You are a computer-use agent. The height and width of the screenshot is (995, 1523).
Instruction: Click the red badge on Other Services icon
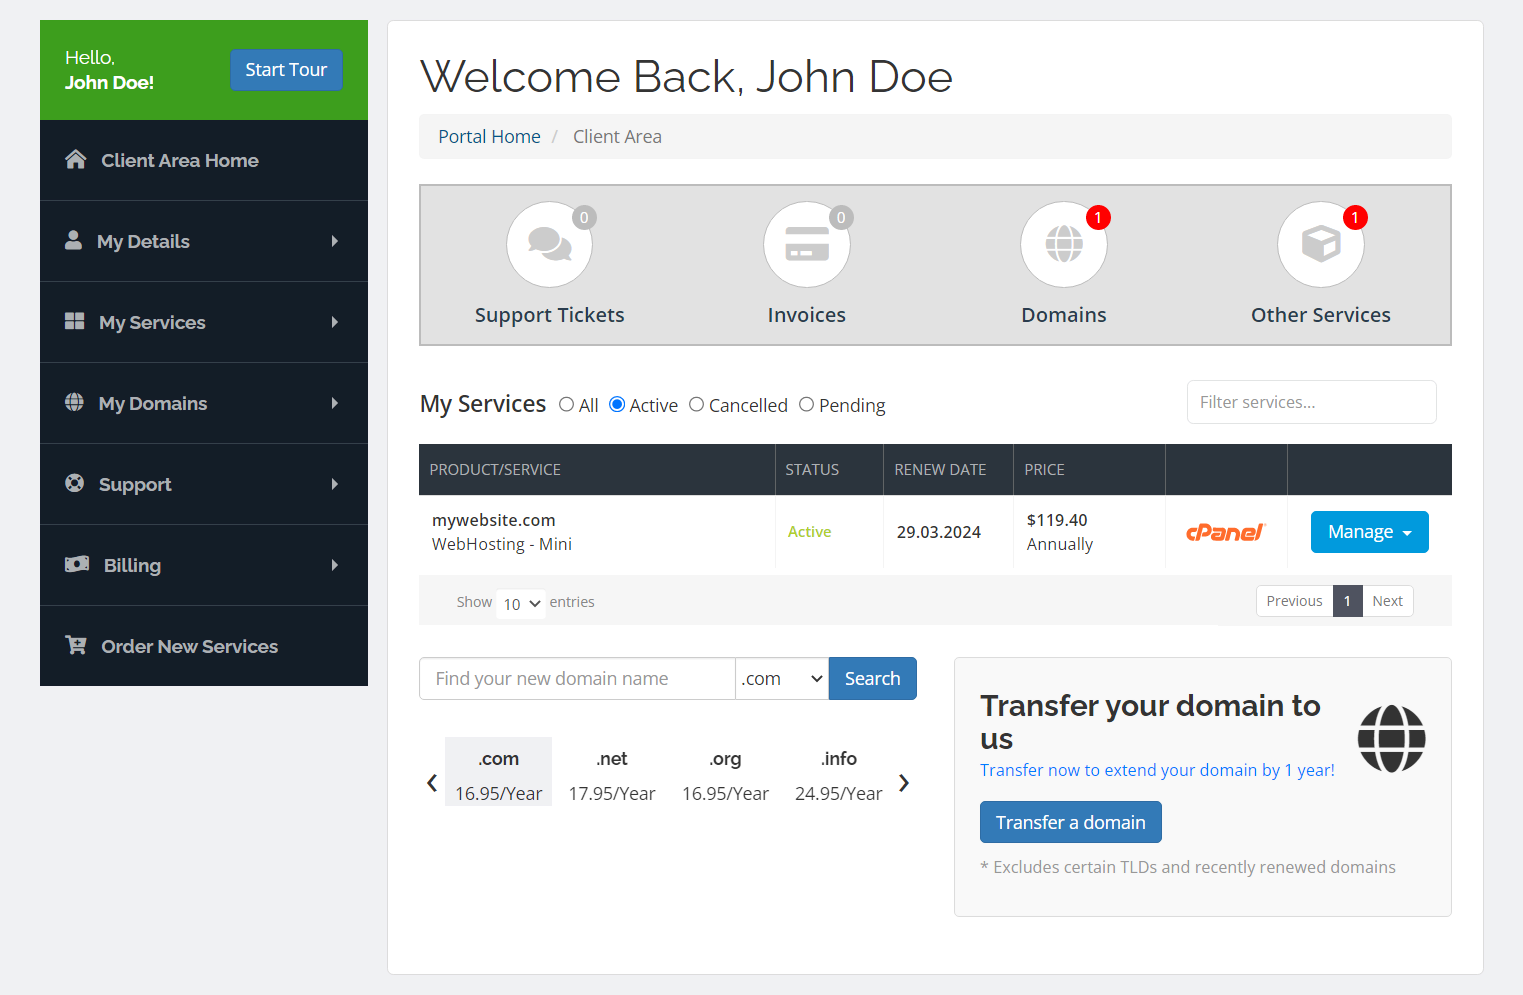[1355, 217]
